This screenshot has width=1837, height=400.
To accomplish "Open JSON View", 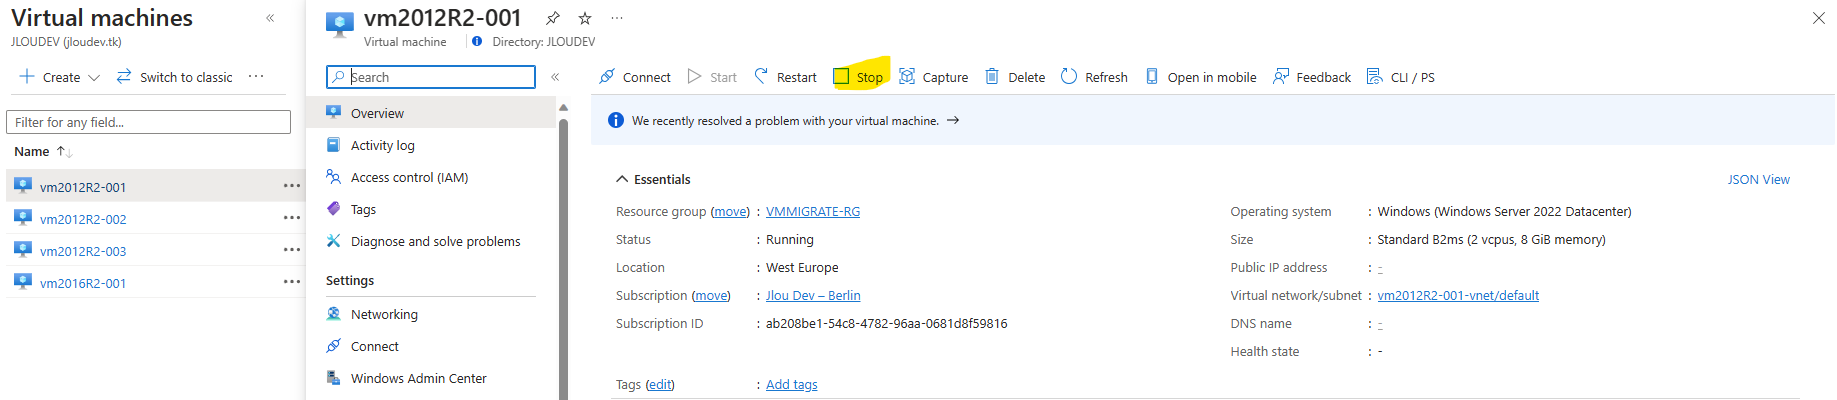I will tap(1759, 179).
